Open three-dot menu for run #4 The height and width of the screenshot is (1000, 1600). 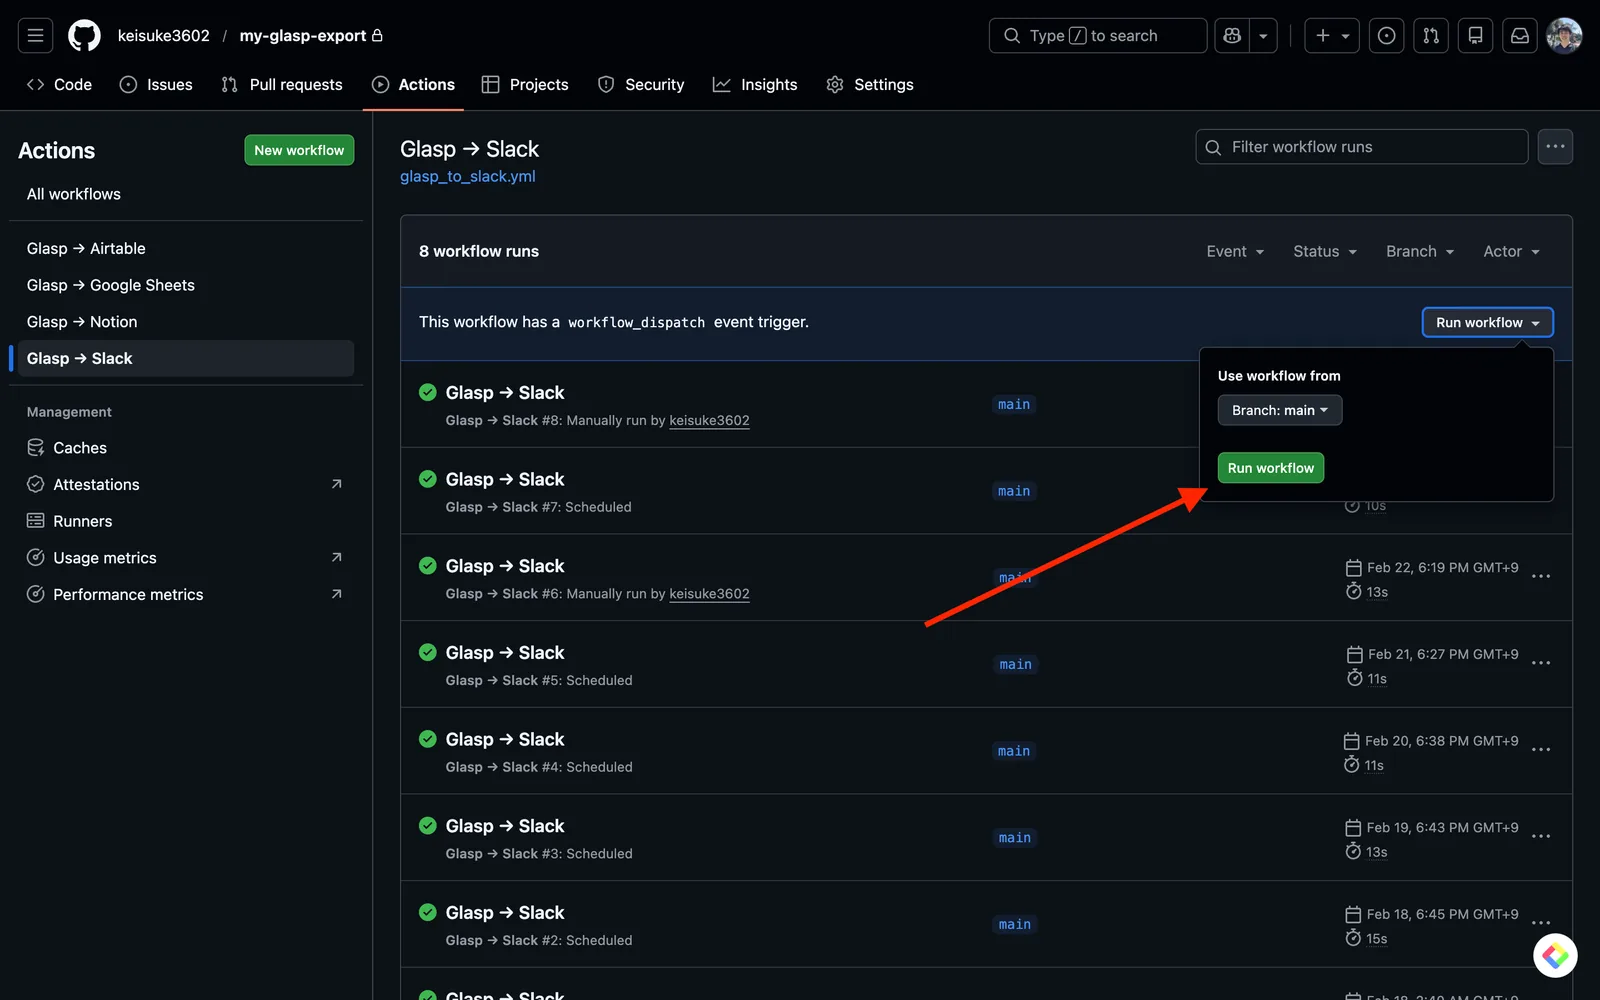pos(1541,750)
